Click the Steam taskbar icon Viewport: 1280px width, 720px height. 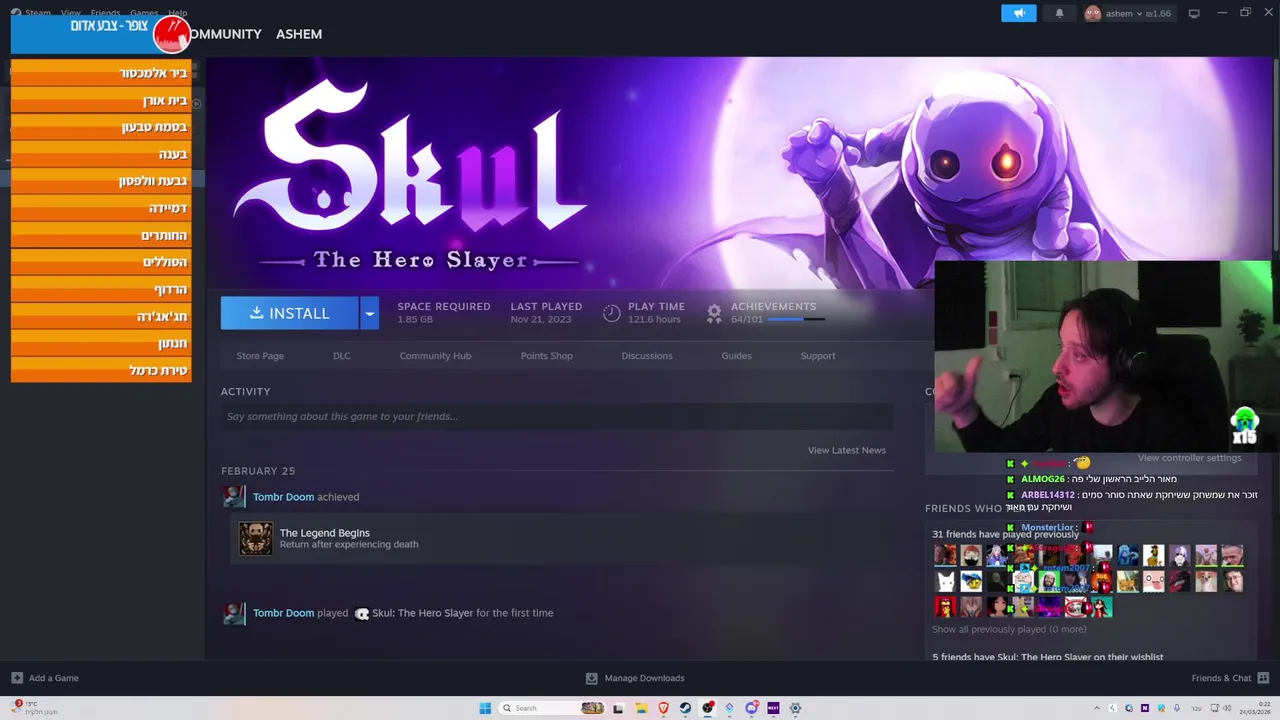point(685,708)
